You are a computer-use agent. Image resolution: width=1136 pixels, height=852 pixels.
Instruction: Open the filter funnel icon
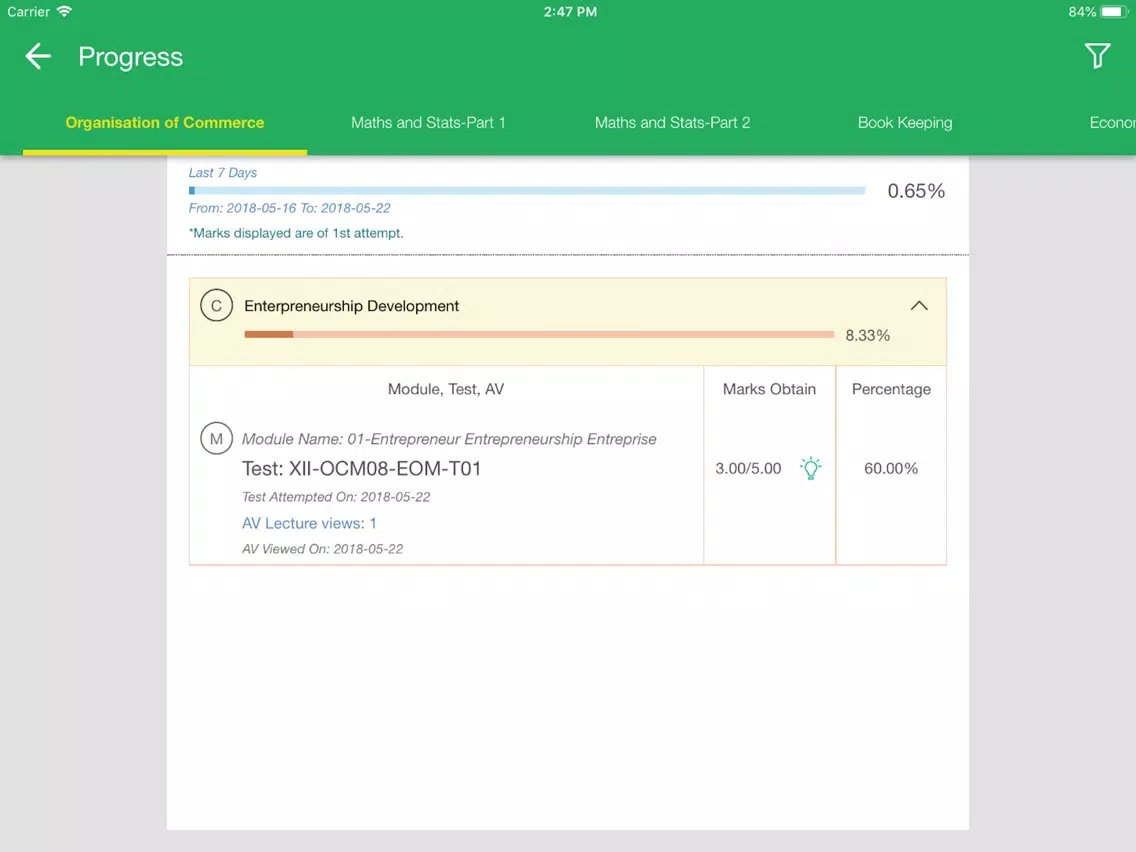(x=1097, y=56)
